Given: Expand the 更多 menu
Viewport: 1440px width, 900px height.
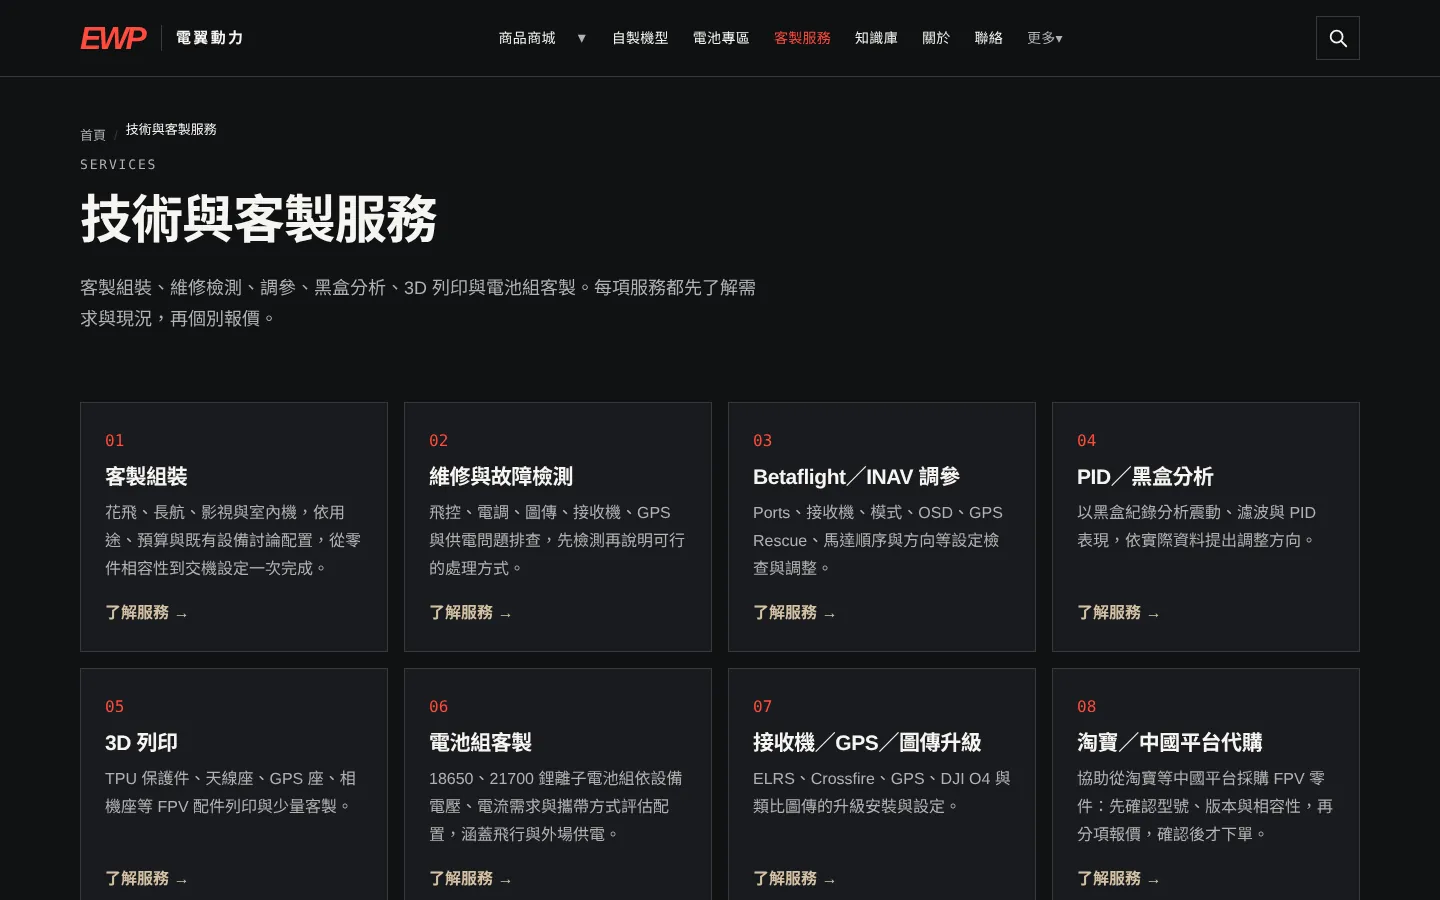Looking at the screenshot, I should tap(1045, 38).
